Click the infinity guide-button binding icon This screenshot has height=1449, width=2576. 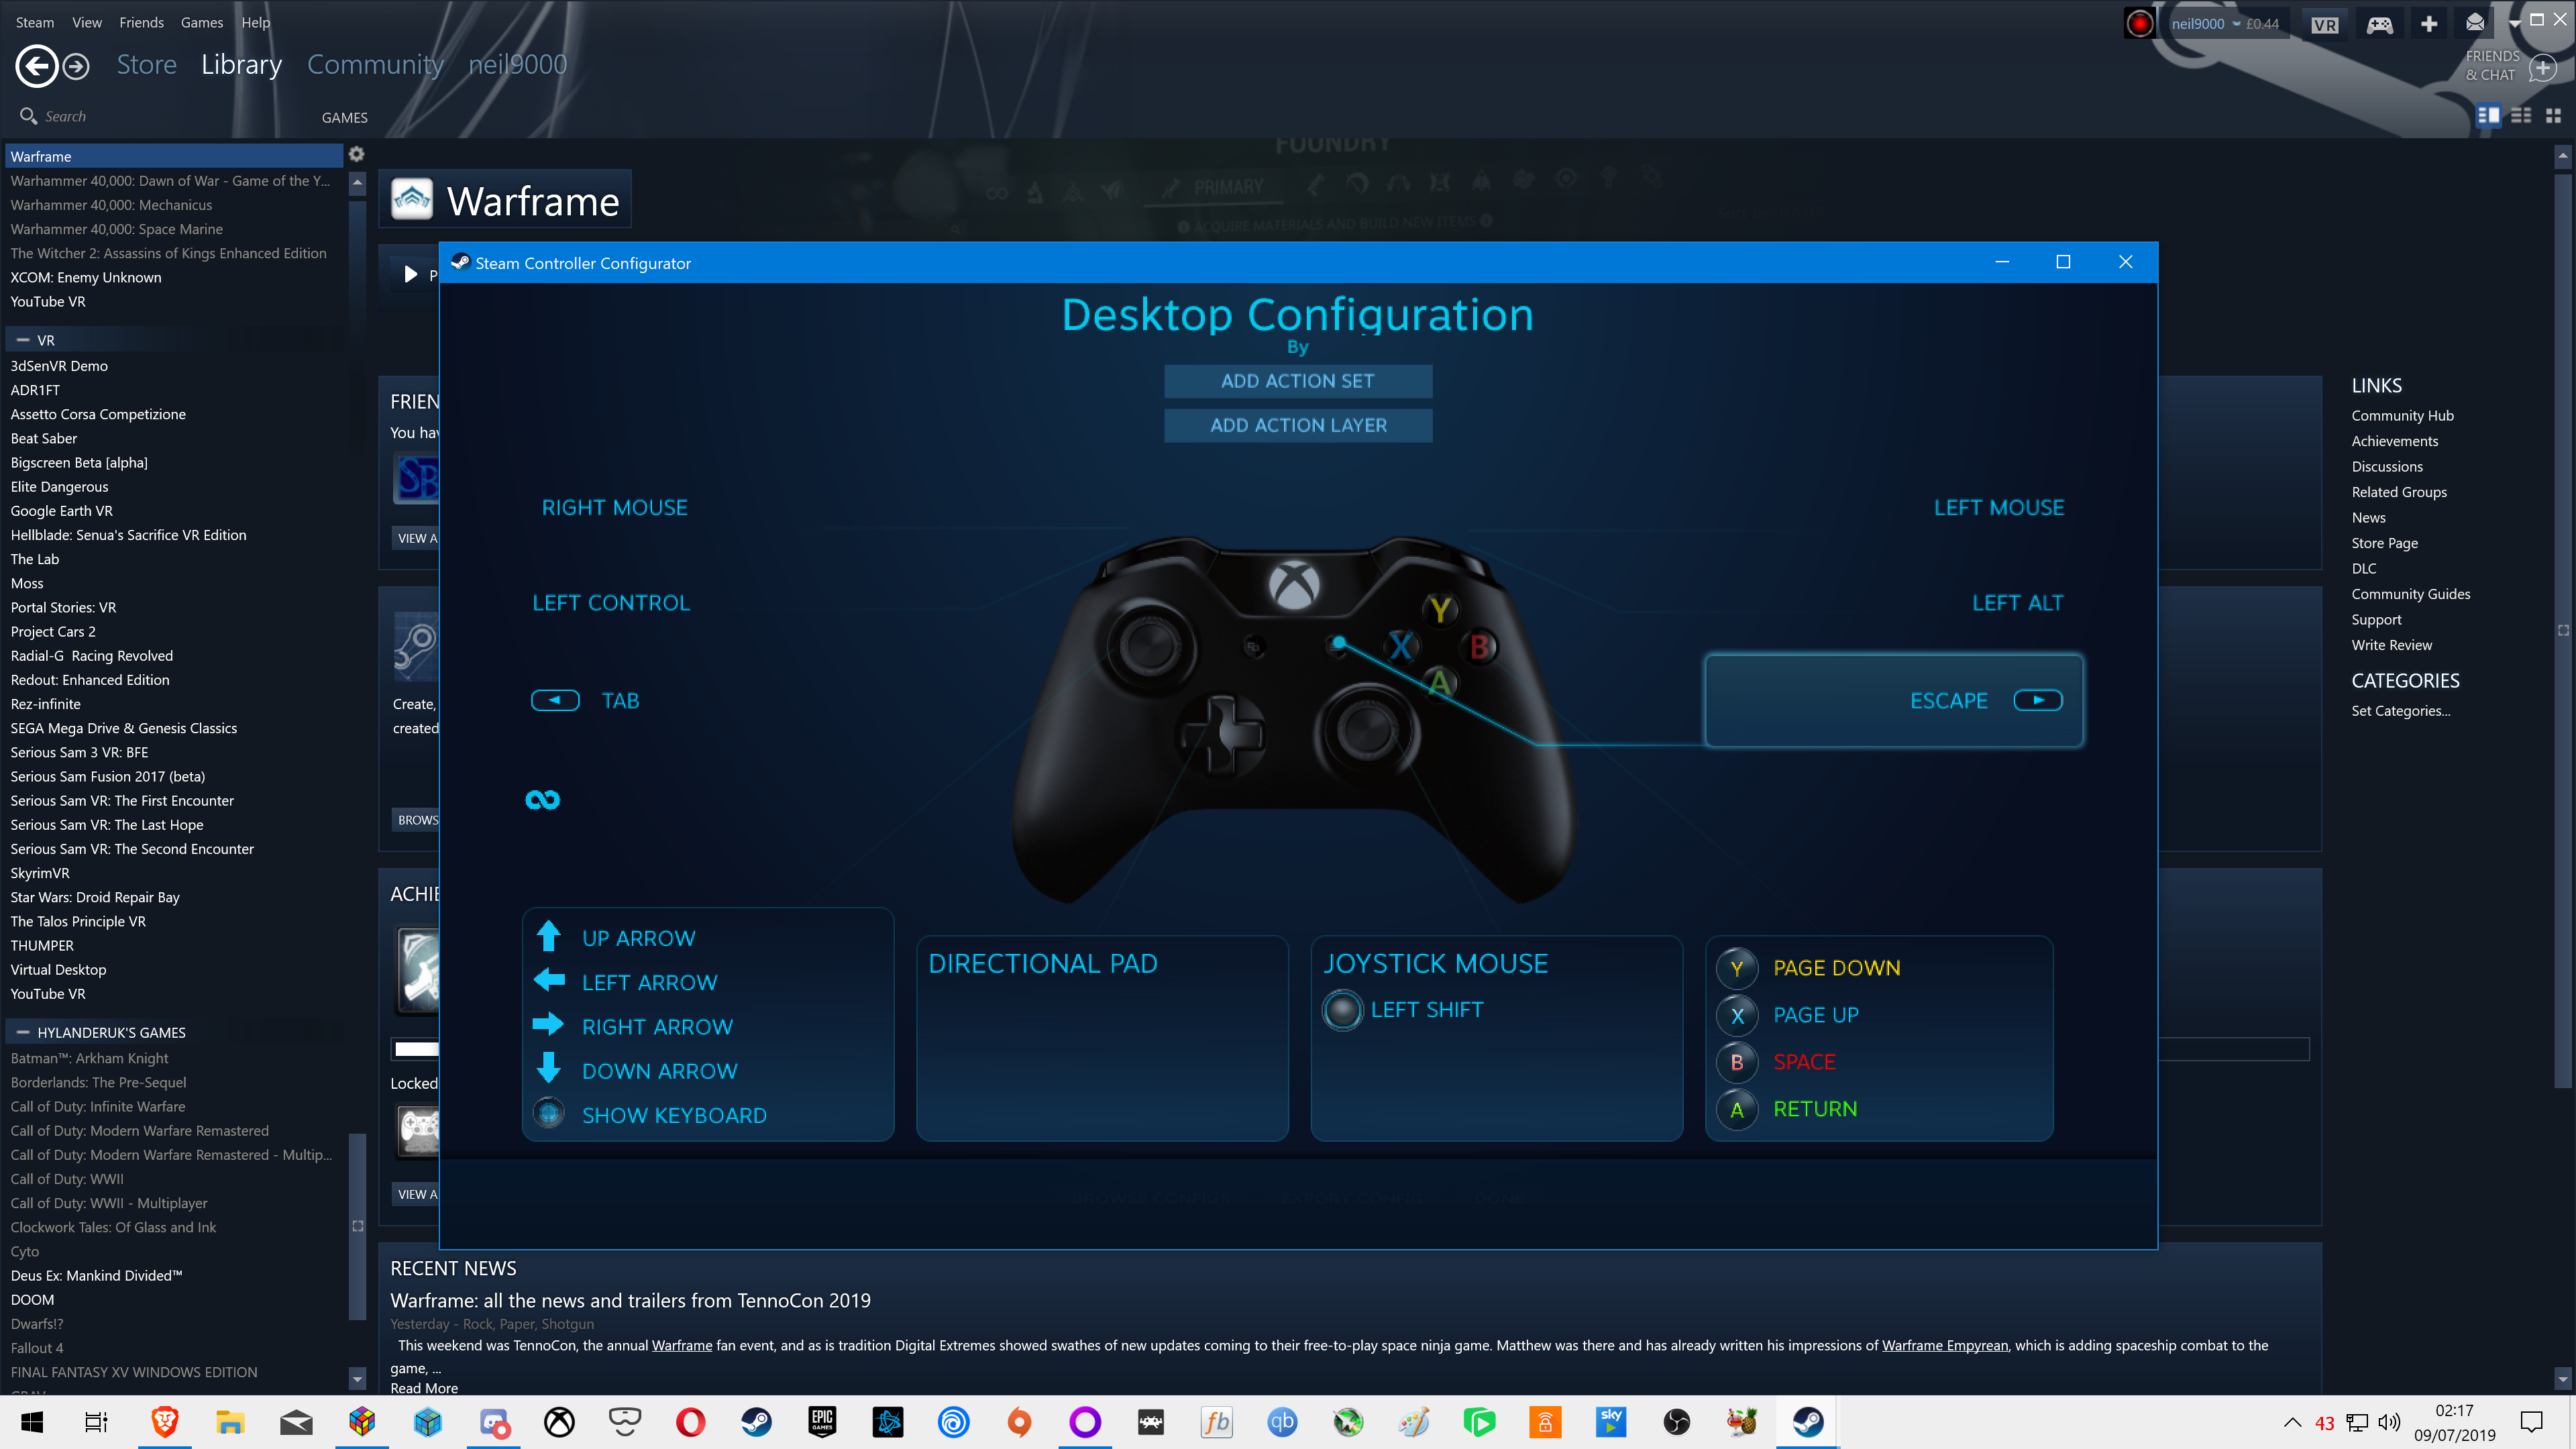[542, 800]
